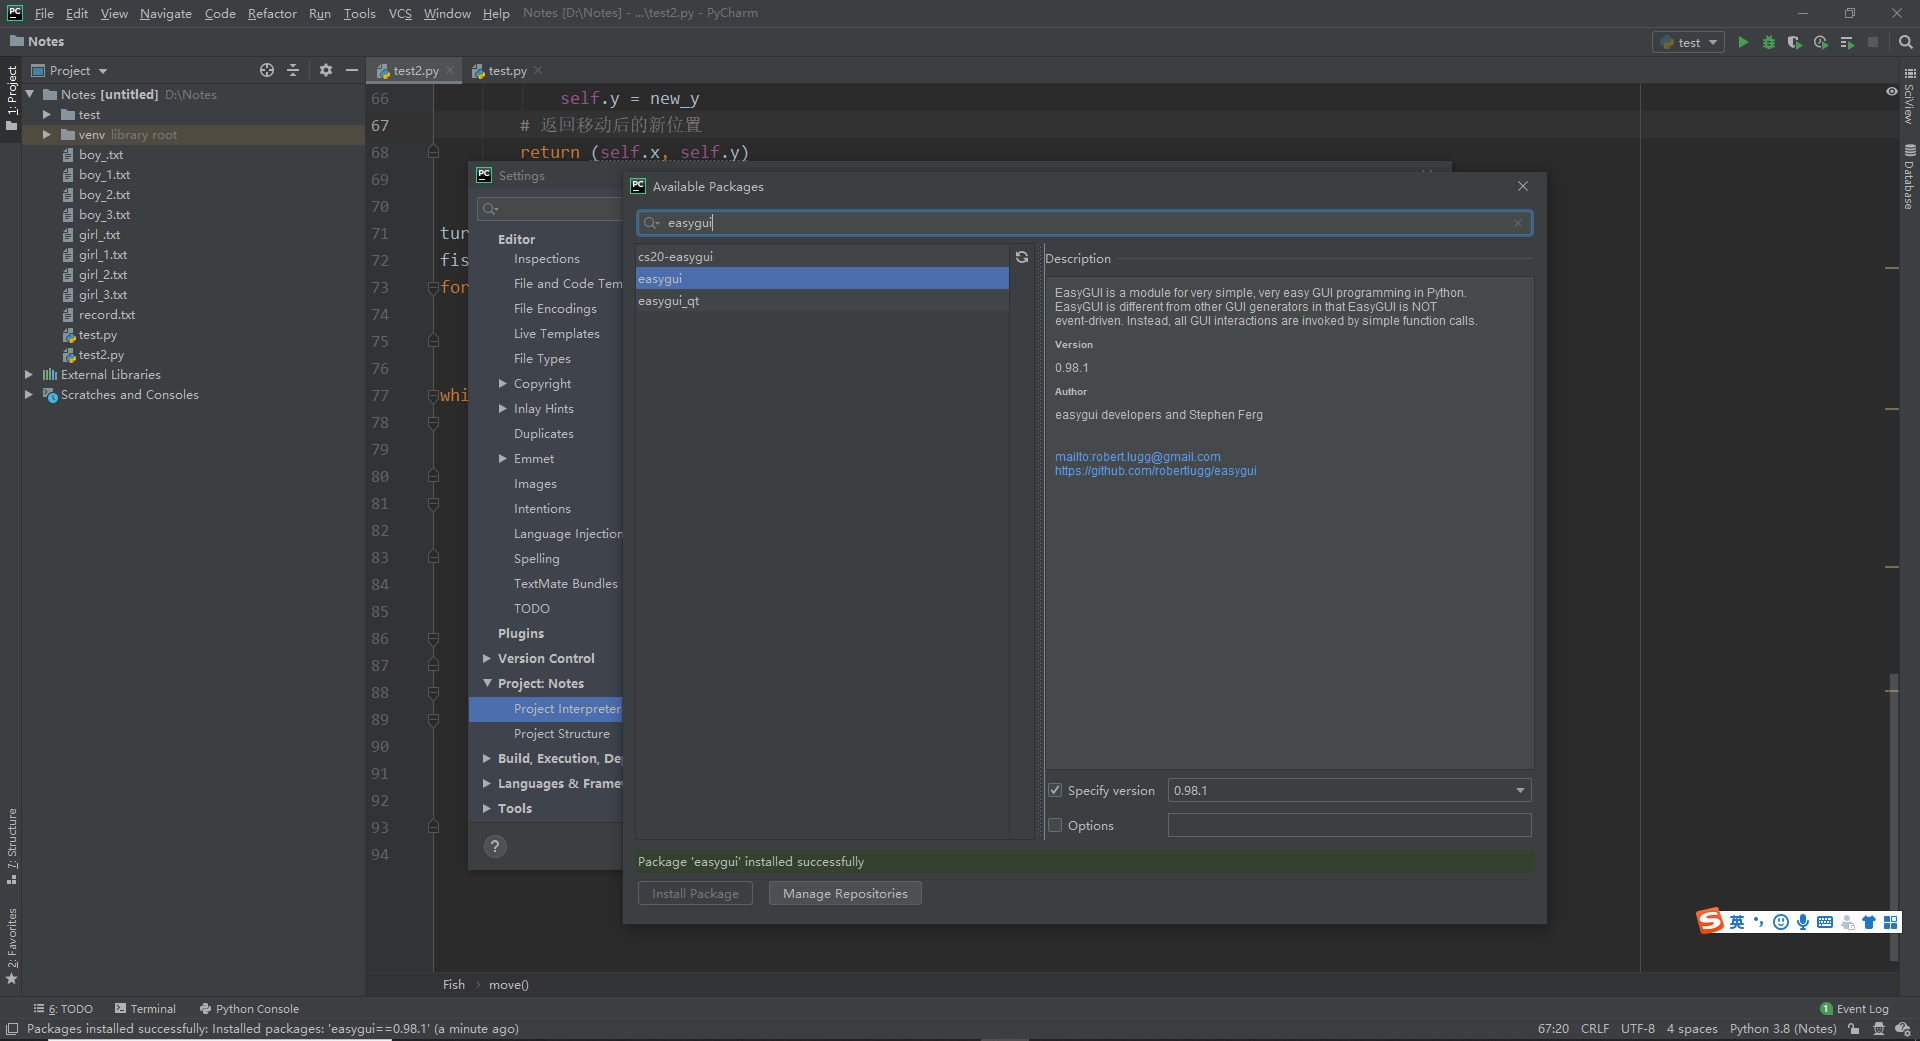Click the concurrency diagram run icon
1920x1041 pixels.
pos(1847,42)
